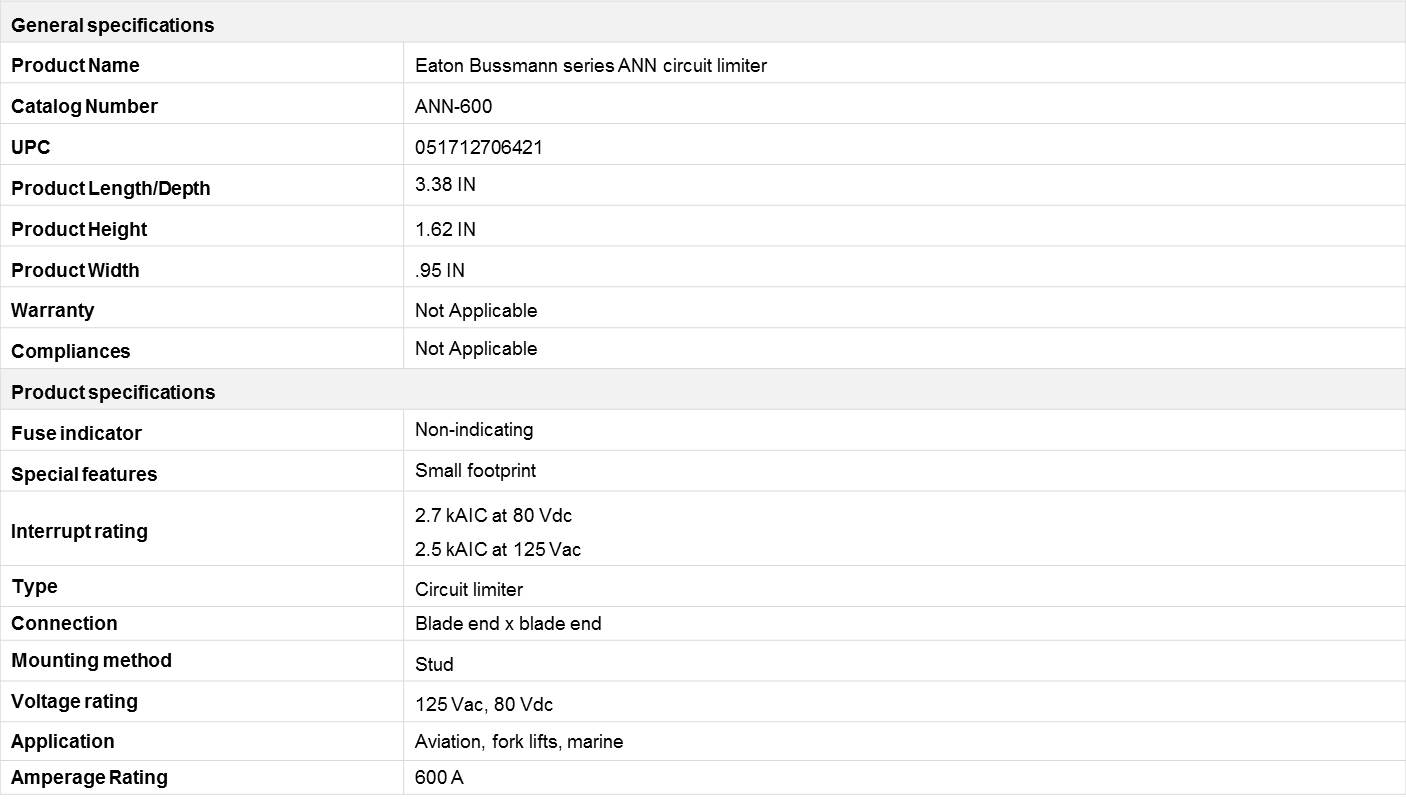Select the '1.62 IN' height value
1406x799 pixels.
(x=446, y=230)
